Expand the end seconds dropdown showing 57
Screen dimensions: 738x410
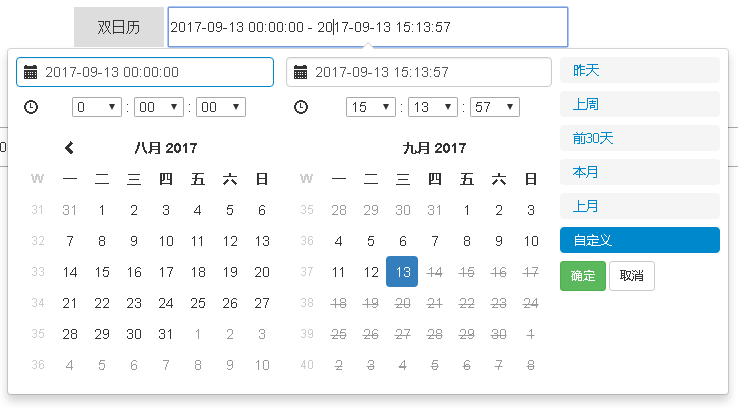[x=494, y=107]
